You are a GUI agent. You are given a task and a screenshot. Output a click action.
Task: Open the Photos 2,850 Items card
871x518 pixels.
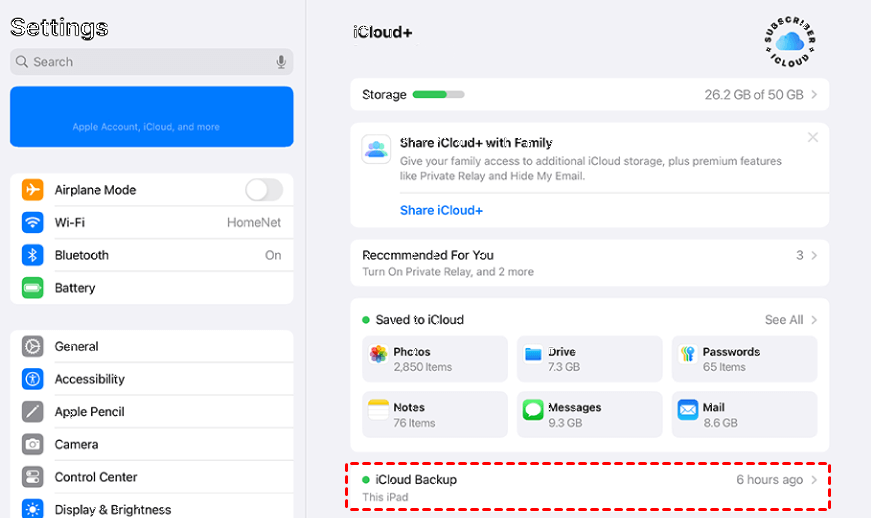tap(435, 359)
